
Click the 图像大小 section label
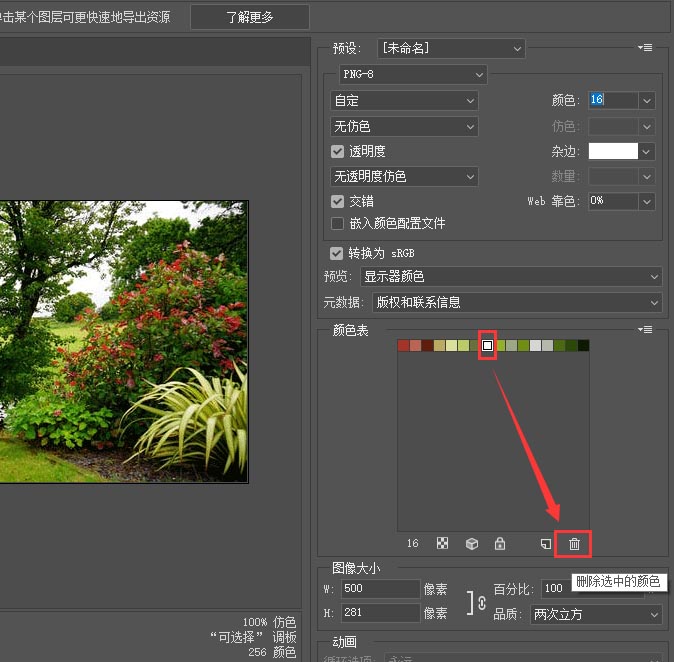356,568
